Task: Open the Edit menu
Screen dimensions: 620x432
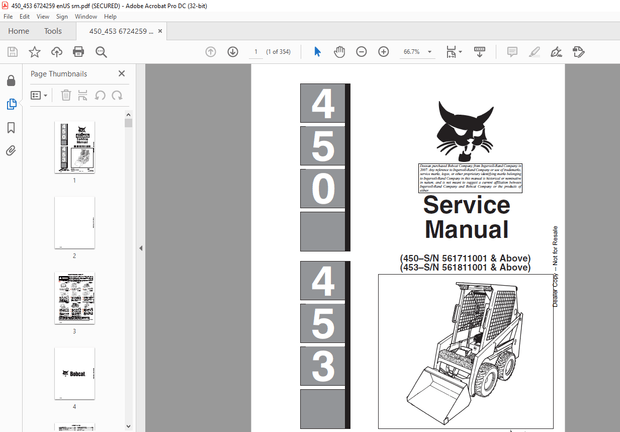Action: [x=25, y=17]
